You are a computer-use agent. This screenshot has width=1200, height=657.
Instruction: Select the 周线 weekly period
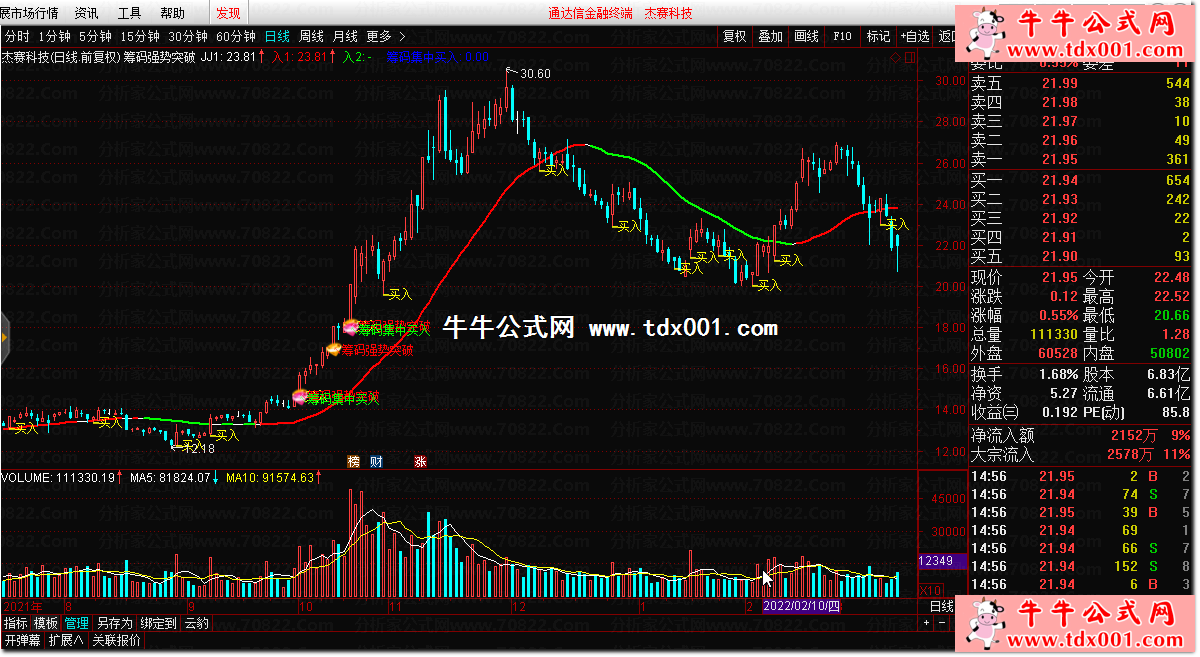(312, 37)
